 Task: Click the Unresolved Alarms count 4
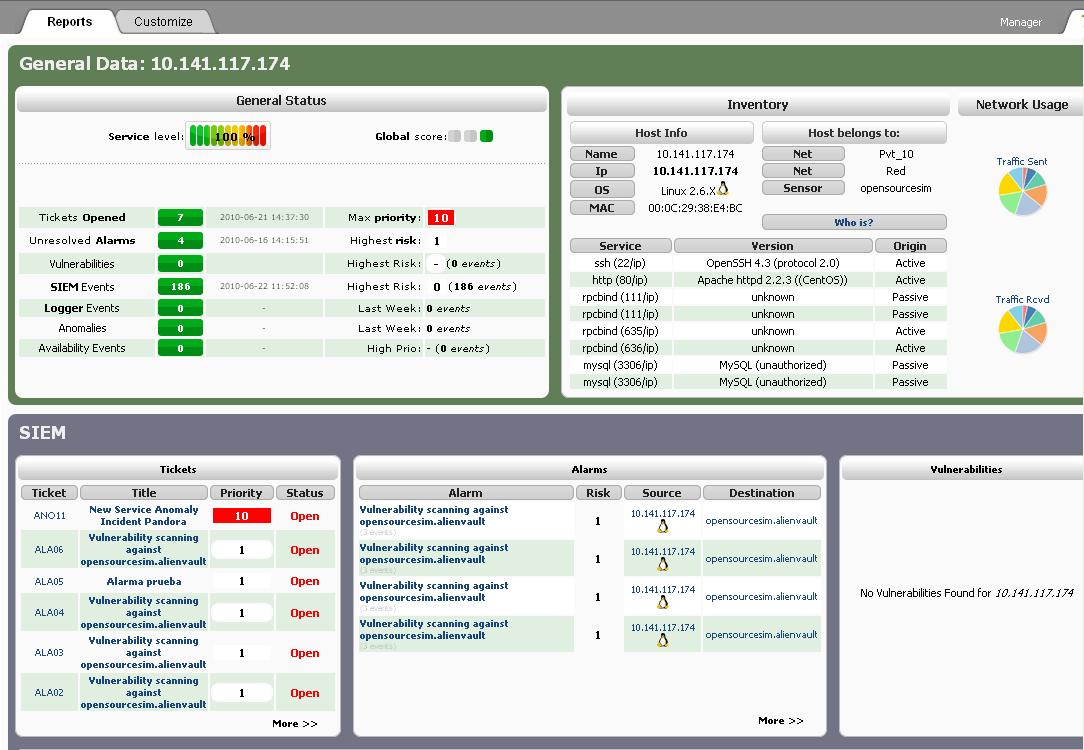[180, 240]
